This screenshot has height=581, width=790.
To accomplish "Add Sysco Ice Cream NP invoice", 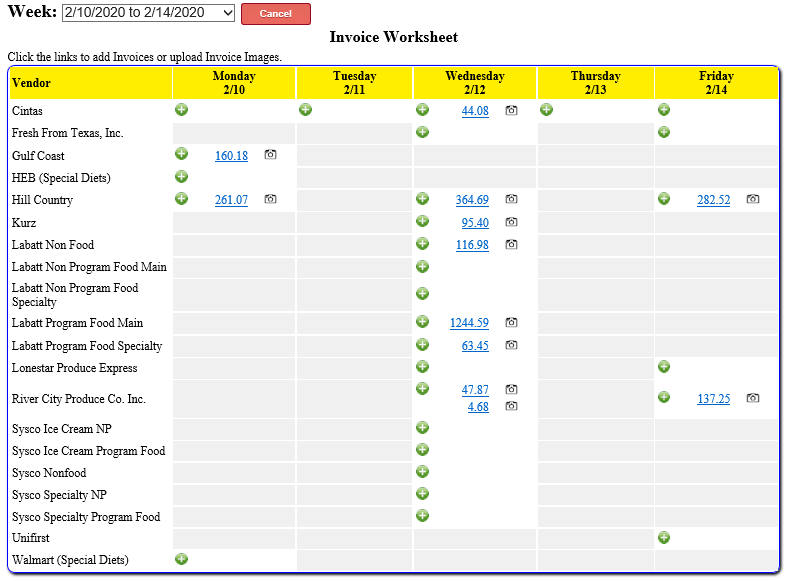I will [422, 428].
